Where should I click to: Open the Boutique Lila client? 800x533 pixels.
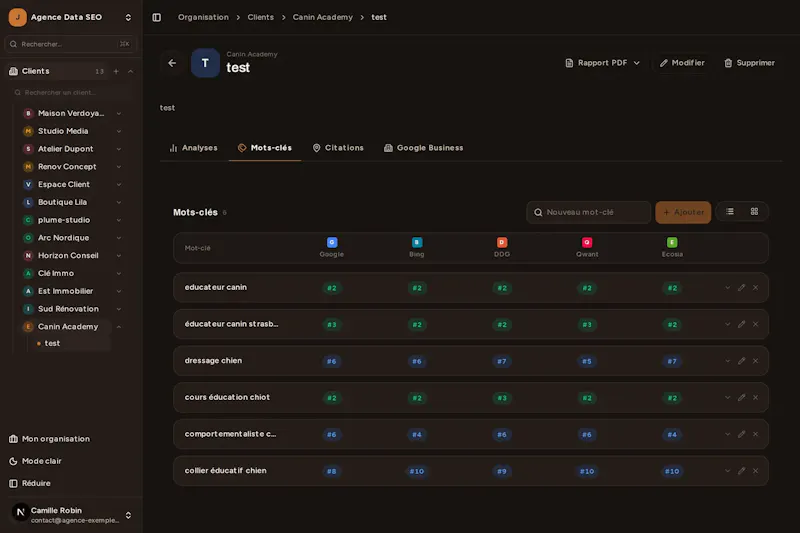click(62, 202)
